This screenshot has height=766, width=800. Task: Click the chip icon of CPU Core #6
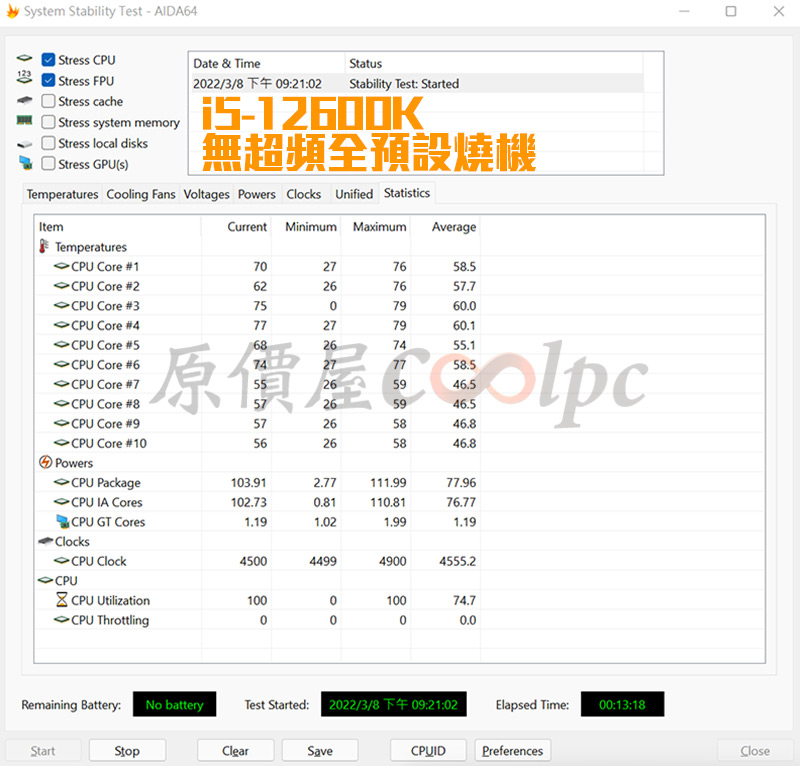point(62,364)
